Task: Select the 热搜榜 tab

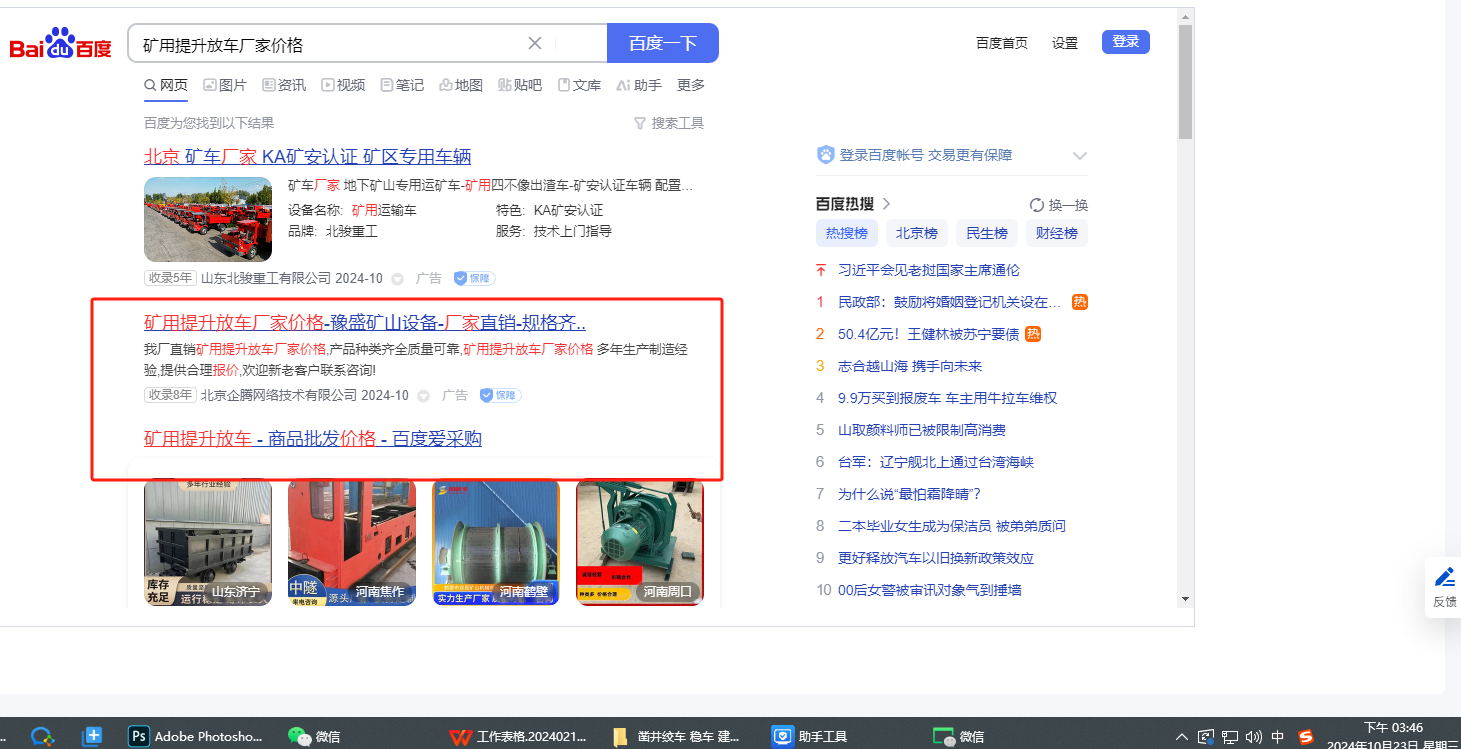Action: 847,233
